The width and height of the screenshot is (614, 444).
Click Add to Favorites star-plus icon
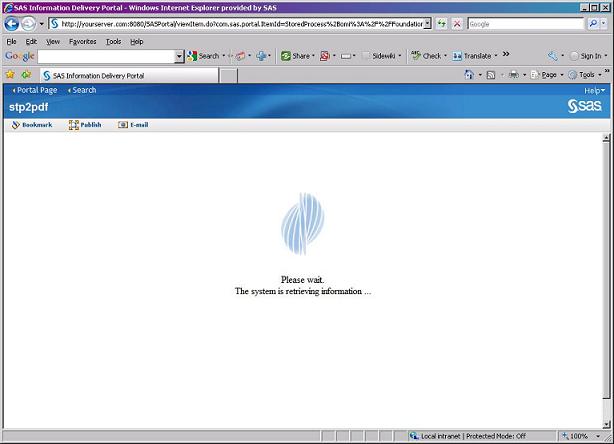[26, 74]
